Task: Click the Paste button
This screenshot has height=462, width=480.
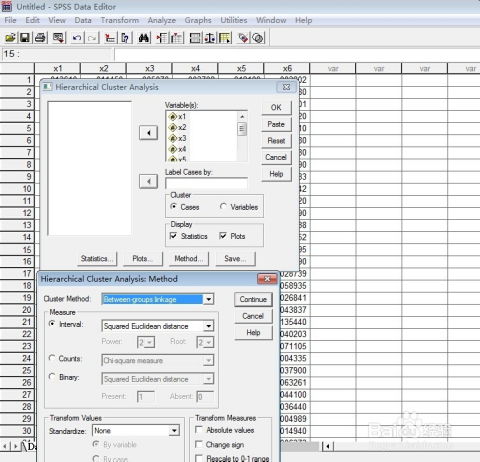Action: (276, 124)
